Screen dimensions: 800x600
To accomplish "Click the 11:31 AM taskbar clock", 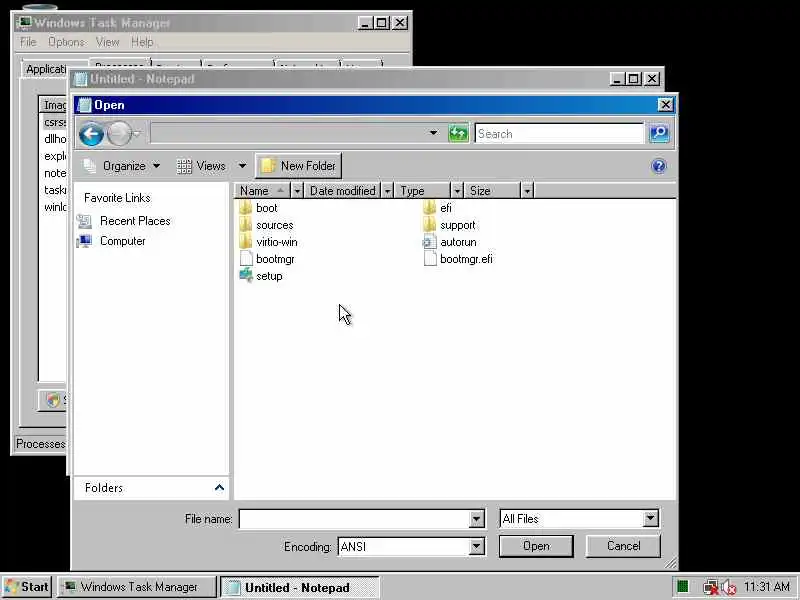I will coord(767,587).
